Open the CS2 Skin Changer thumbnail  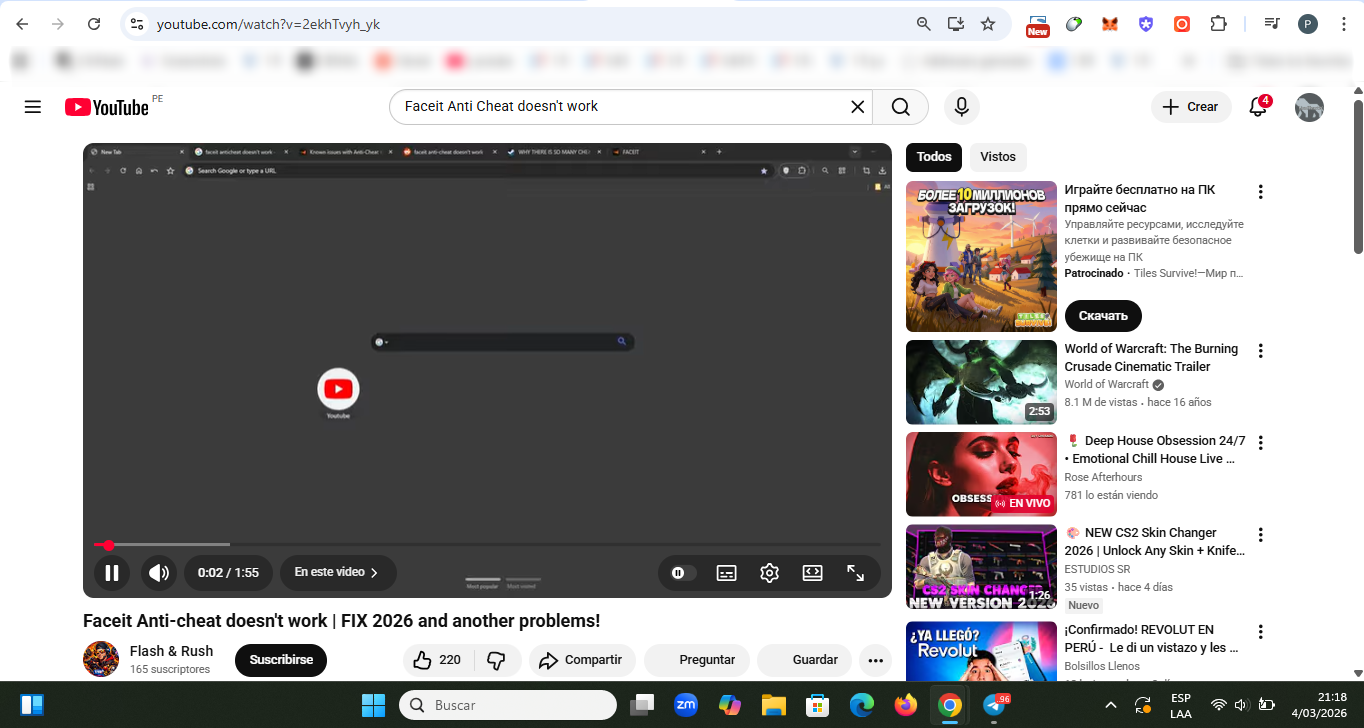981,567
